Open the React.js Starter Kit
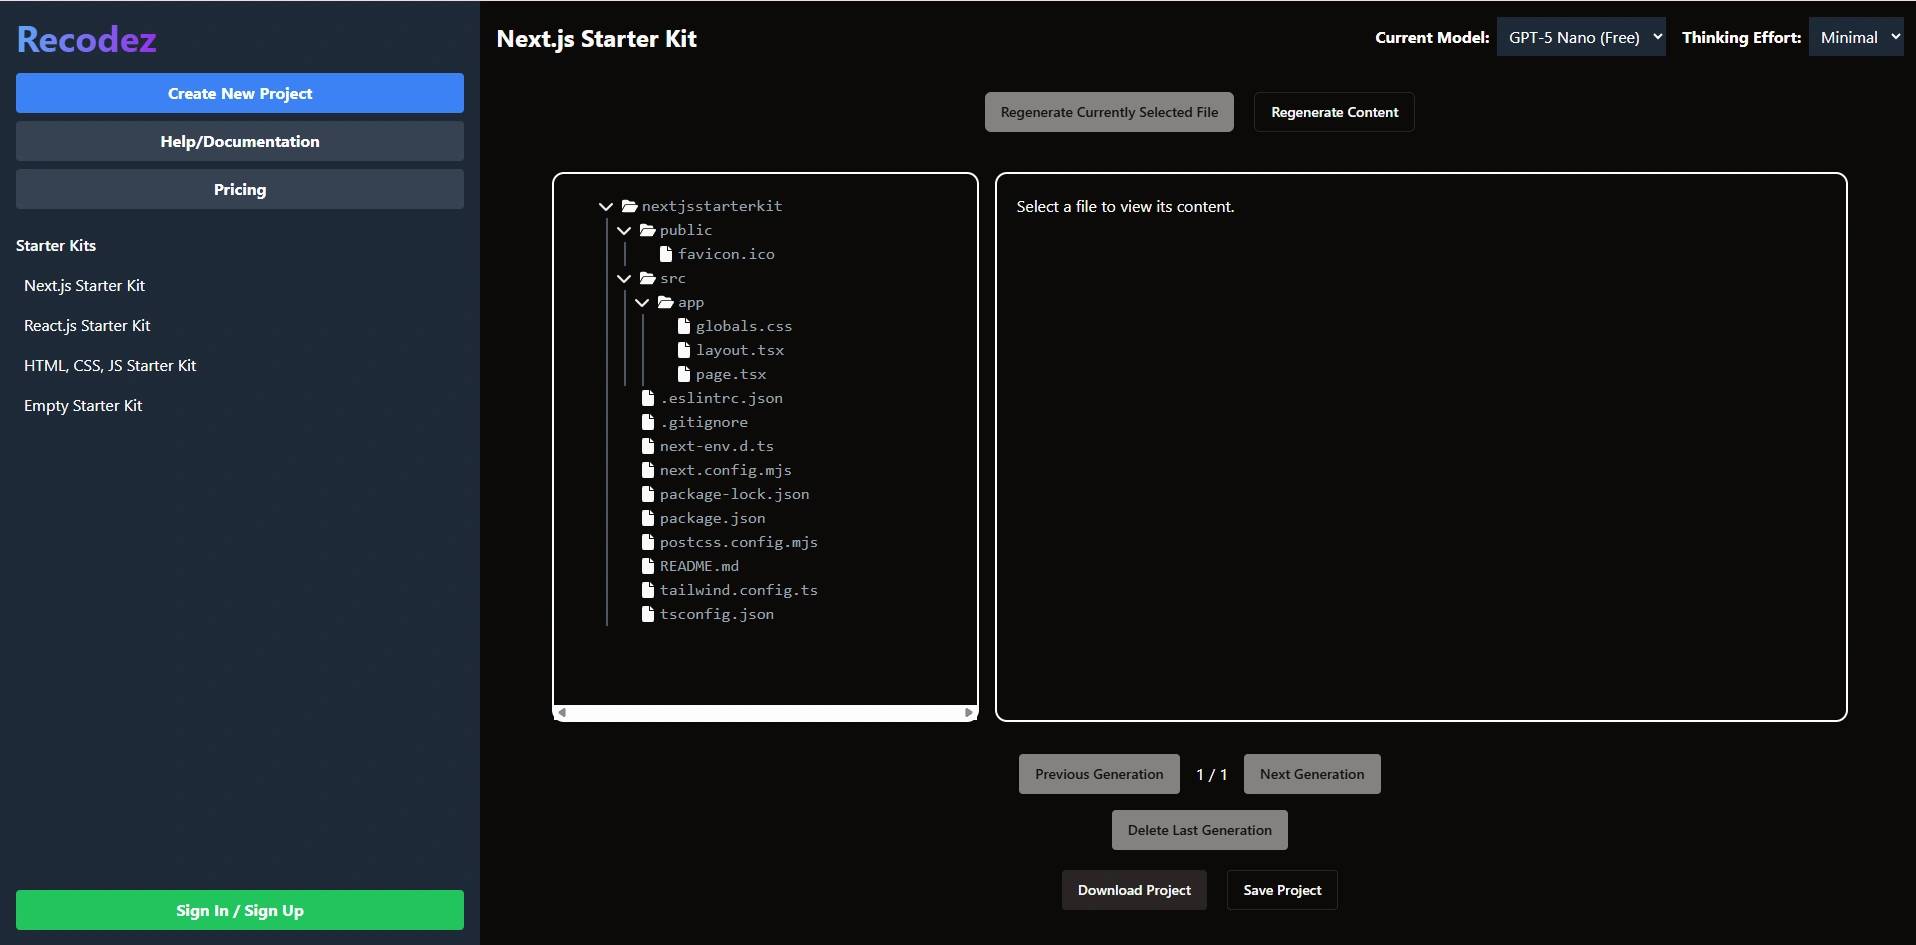1916x945 pixels. click(x=87, y=326)
